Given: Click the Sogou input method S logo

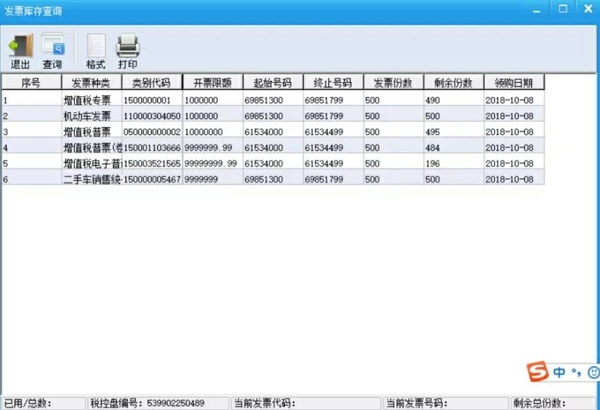Looking at the screenshot, I should [x=539, y=372].
